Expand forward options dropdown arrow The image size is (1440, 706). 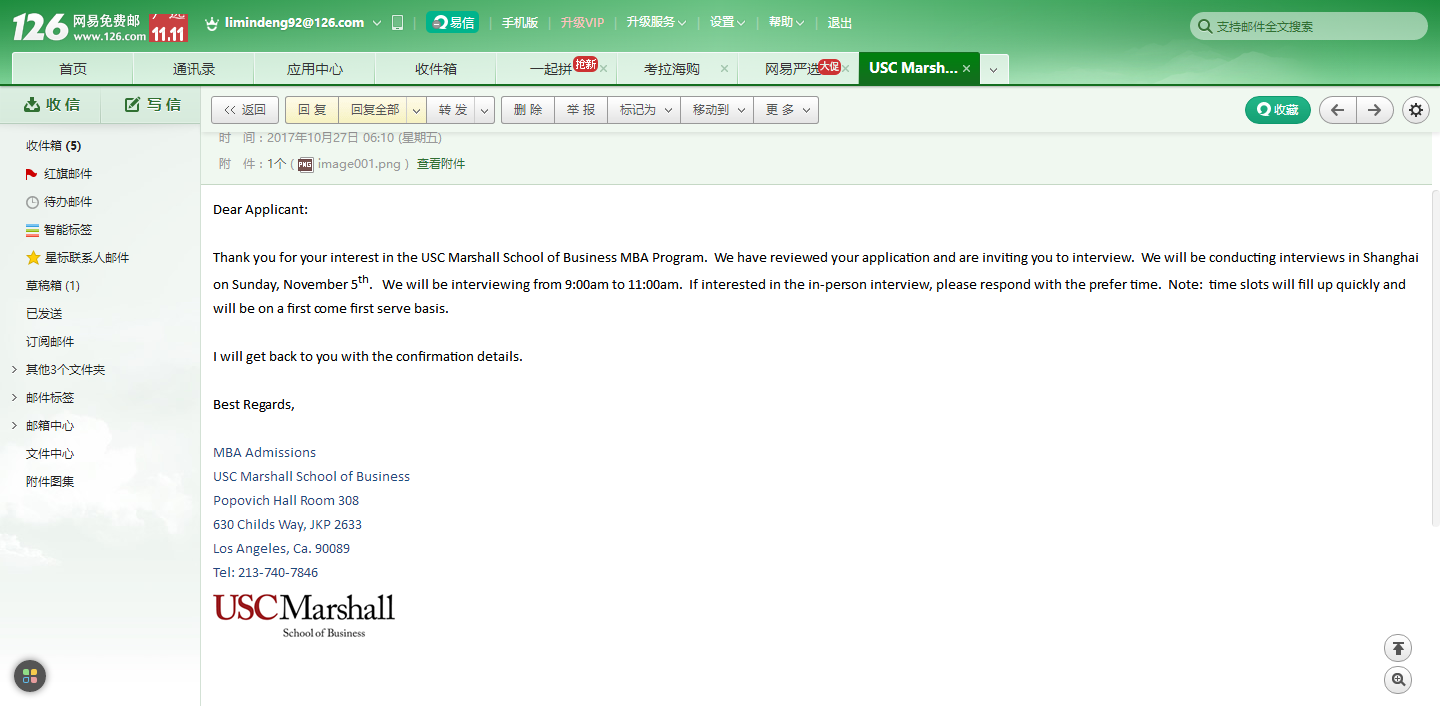[484, 110]
